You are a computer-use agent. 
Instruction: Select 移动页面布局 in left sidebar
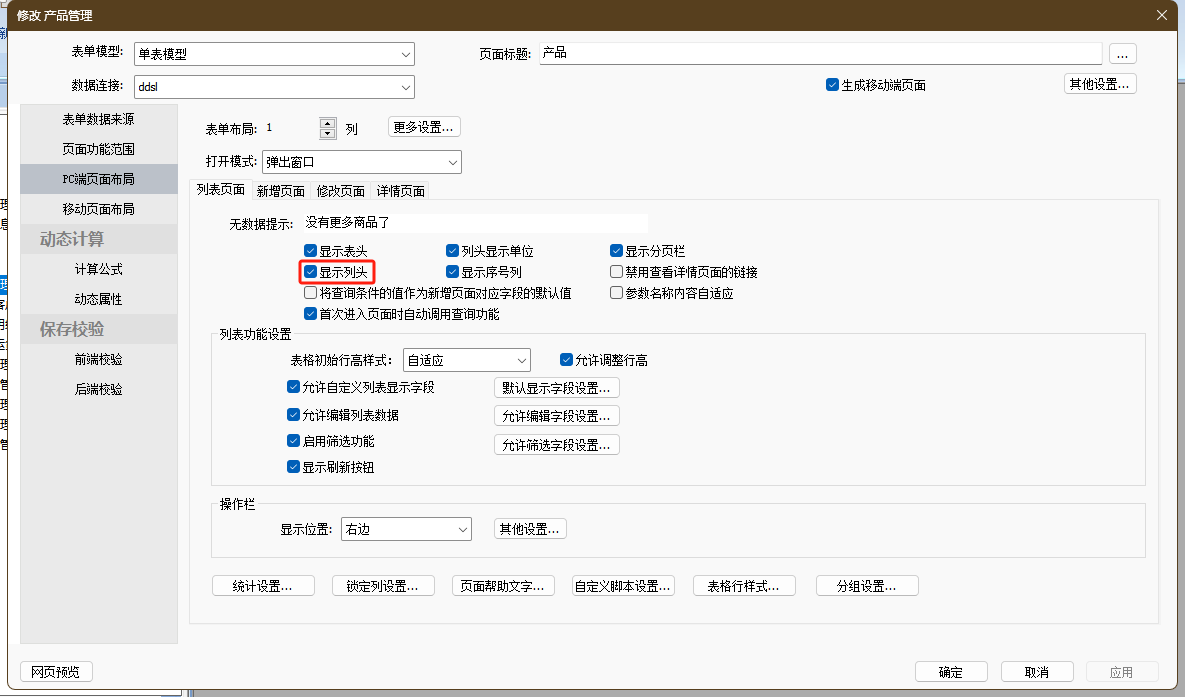tap(98, 209)
